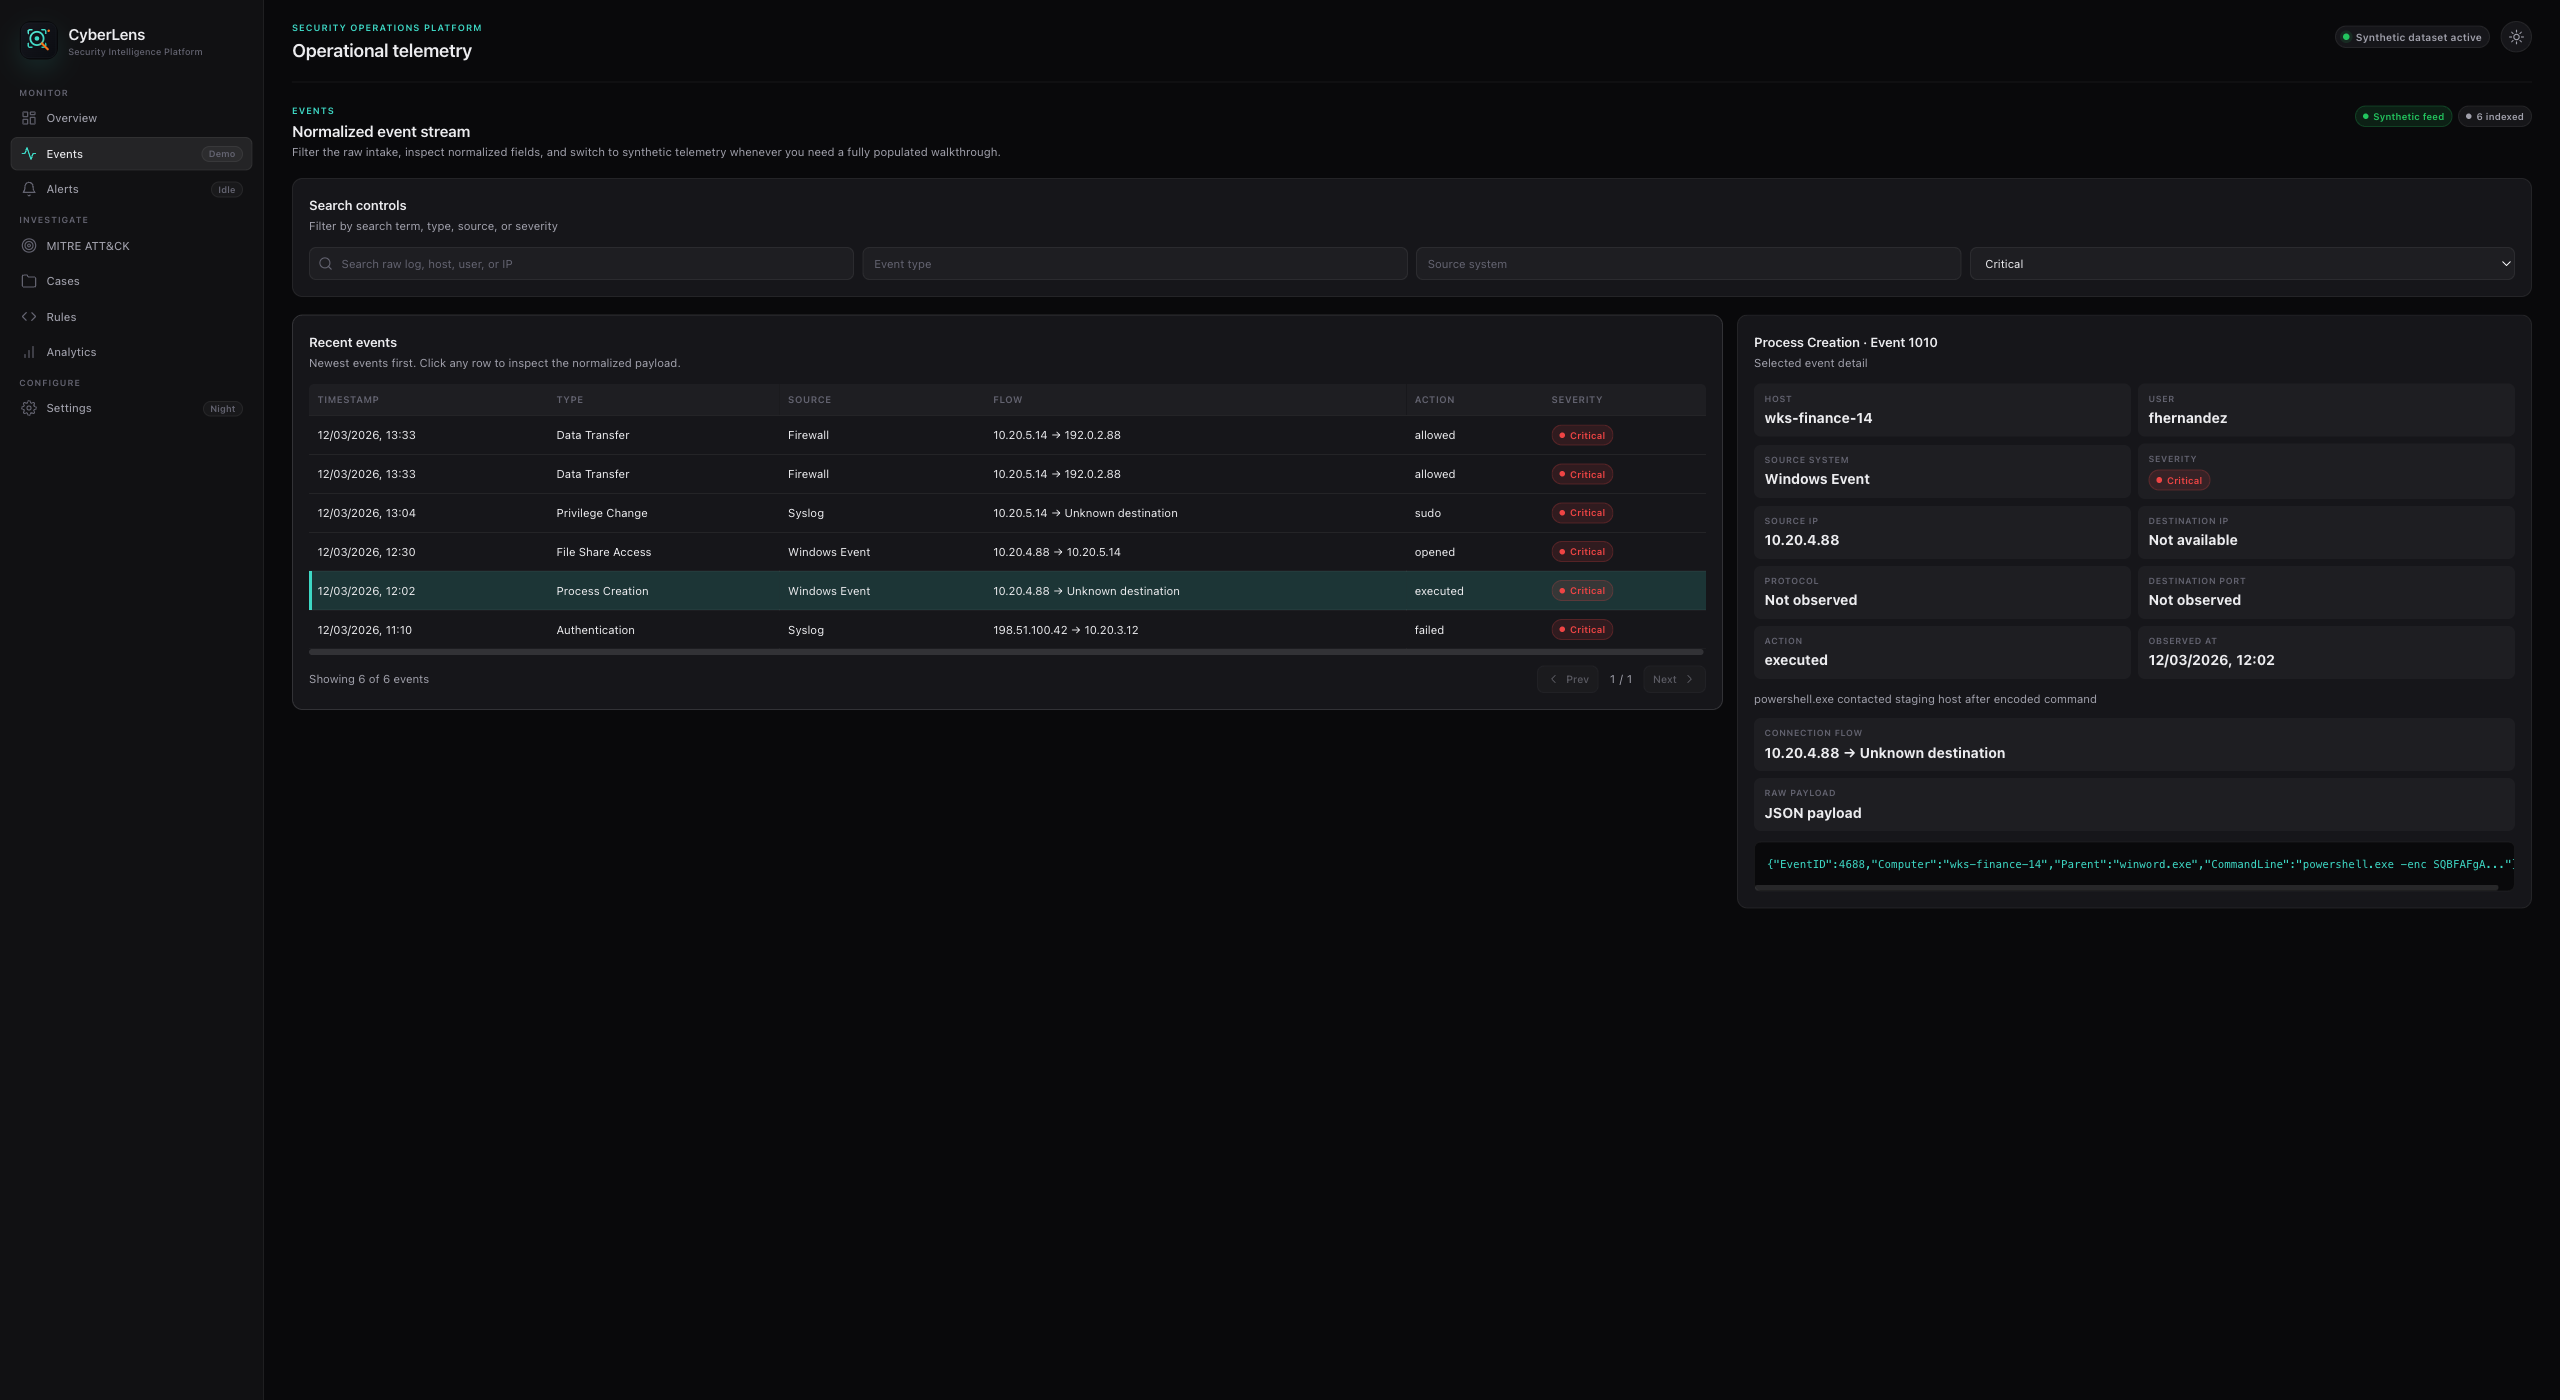This screenshot has width=2560, height=1400.
Task: Select the Events nav item
Action: tap(130, 154)
